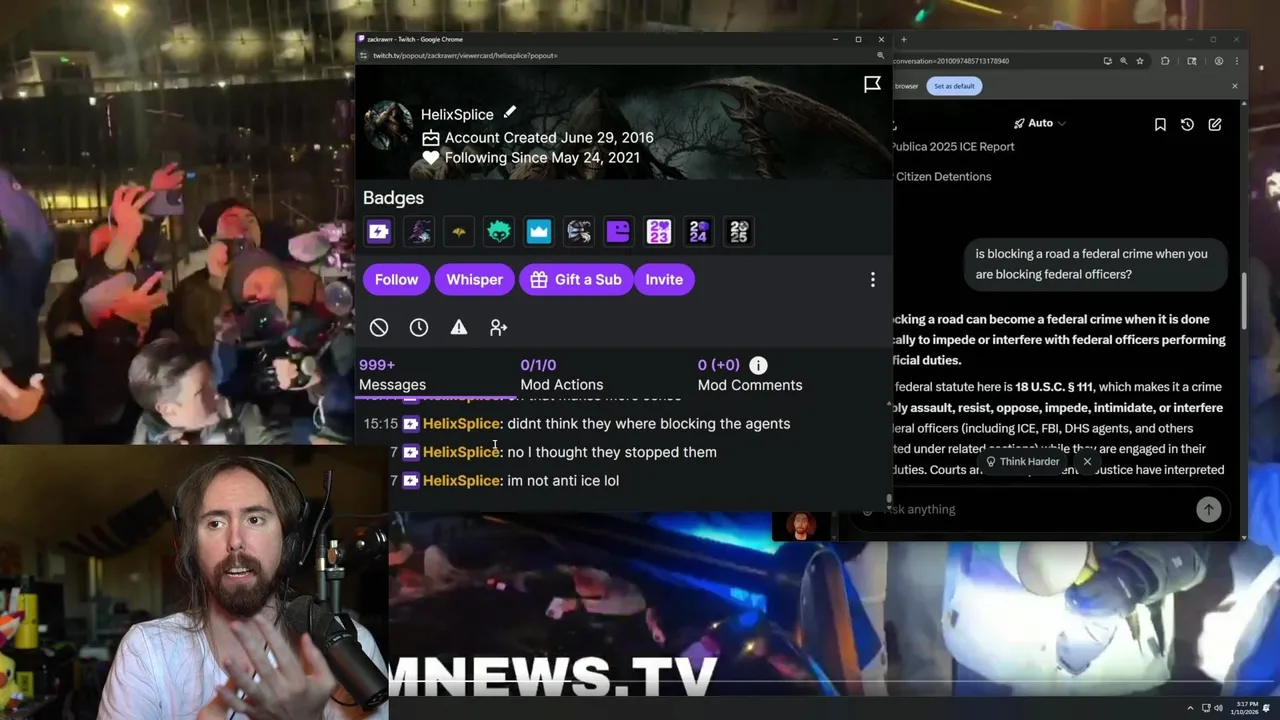
Task: Open the Auto model dropdown in chat window
Action: pos(1040,123)
